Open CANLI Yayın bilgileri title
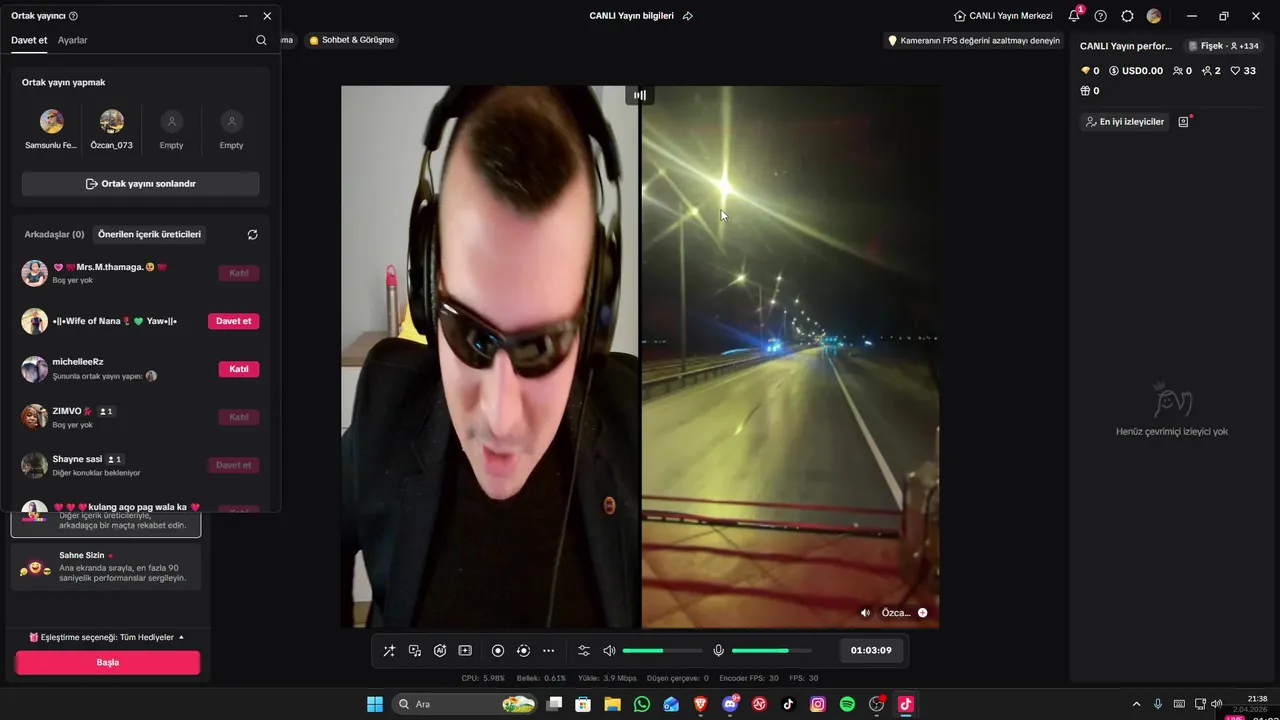This screenshot has height=720, width=1280. pyautogui.click(x=631, y=16)
